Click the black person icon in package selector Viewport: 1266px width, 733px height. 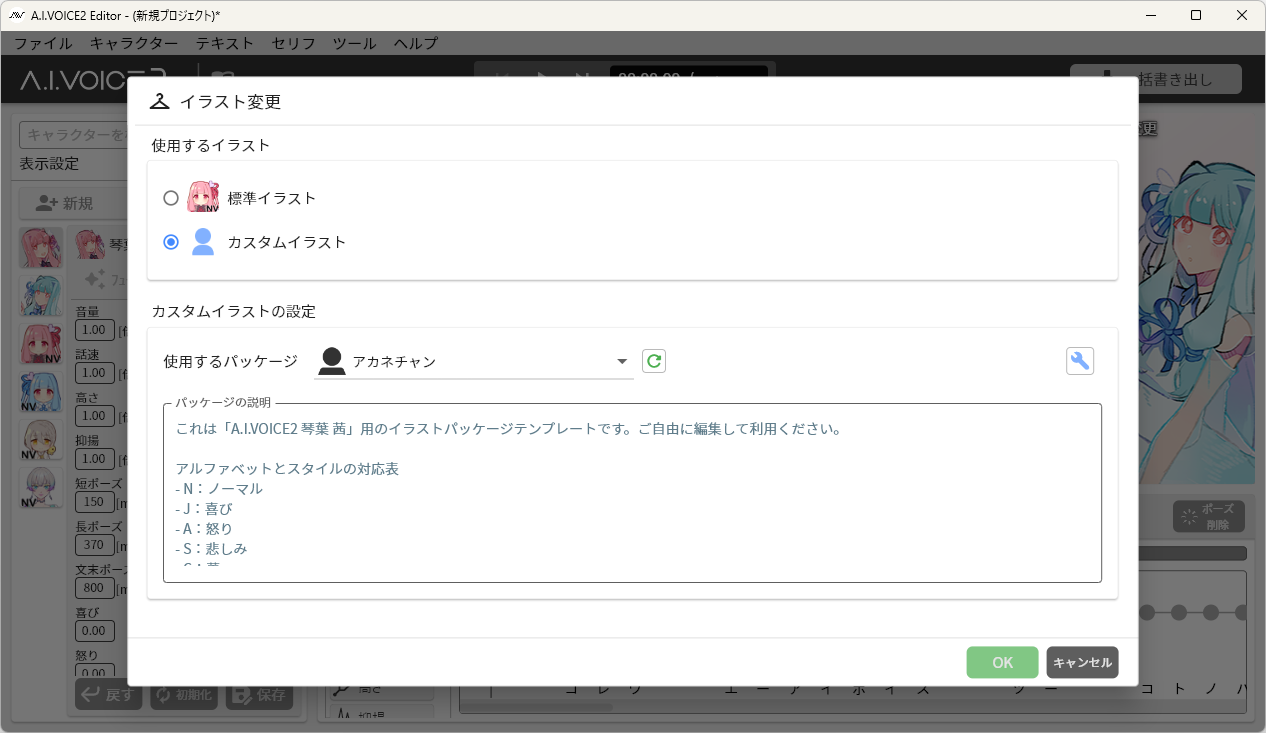coord(332,361)
